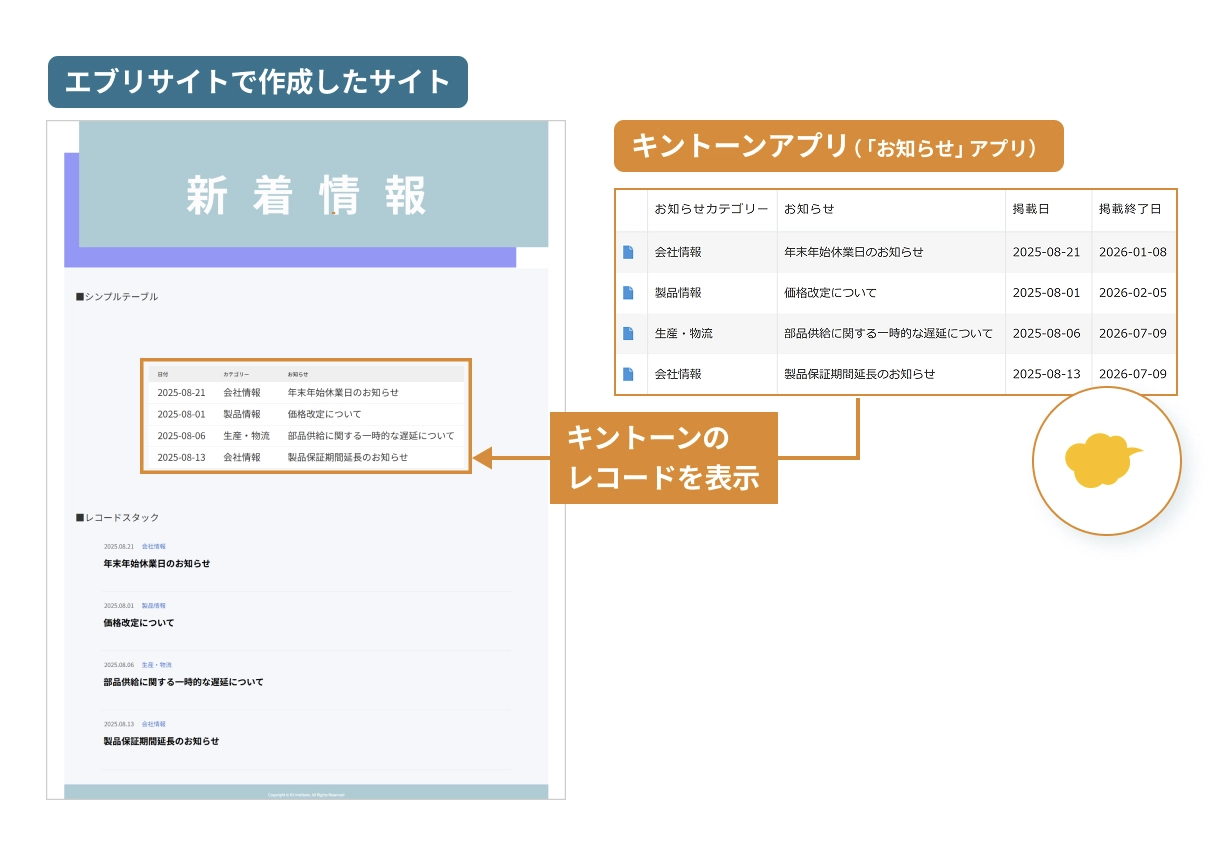The width and height of the screenshot is (1228, 856).
Task: Click 掲載日 2025-08-13 in Kintone app table
Action: click(x=1046, y=374)
